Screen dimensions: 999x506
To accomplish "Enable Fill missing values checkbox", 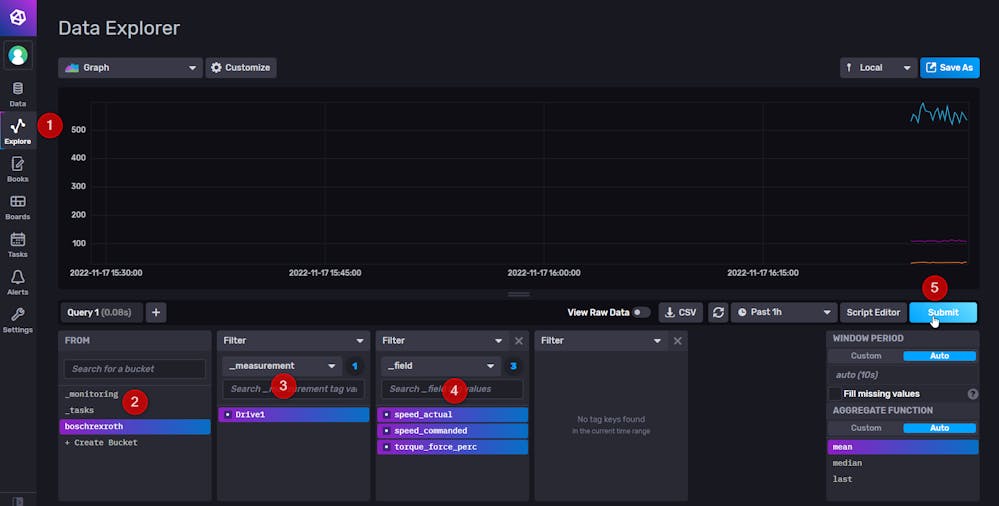I will [x=835, y=394].
